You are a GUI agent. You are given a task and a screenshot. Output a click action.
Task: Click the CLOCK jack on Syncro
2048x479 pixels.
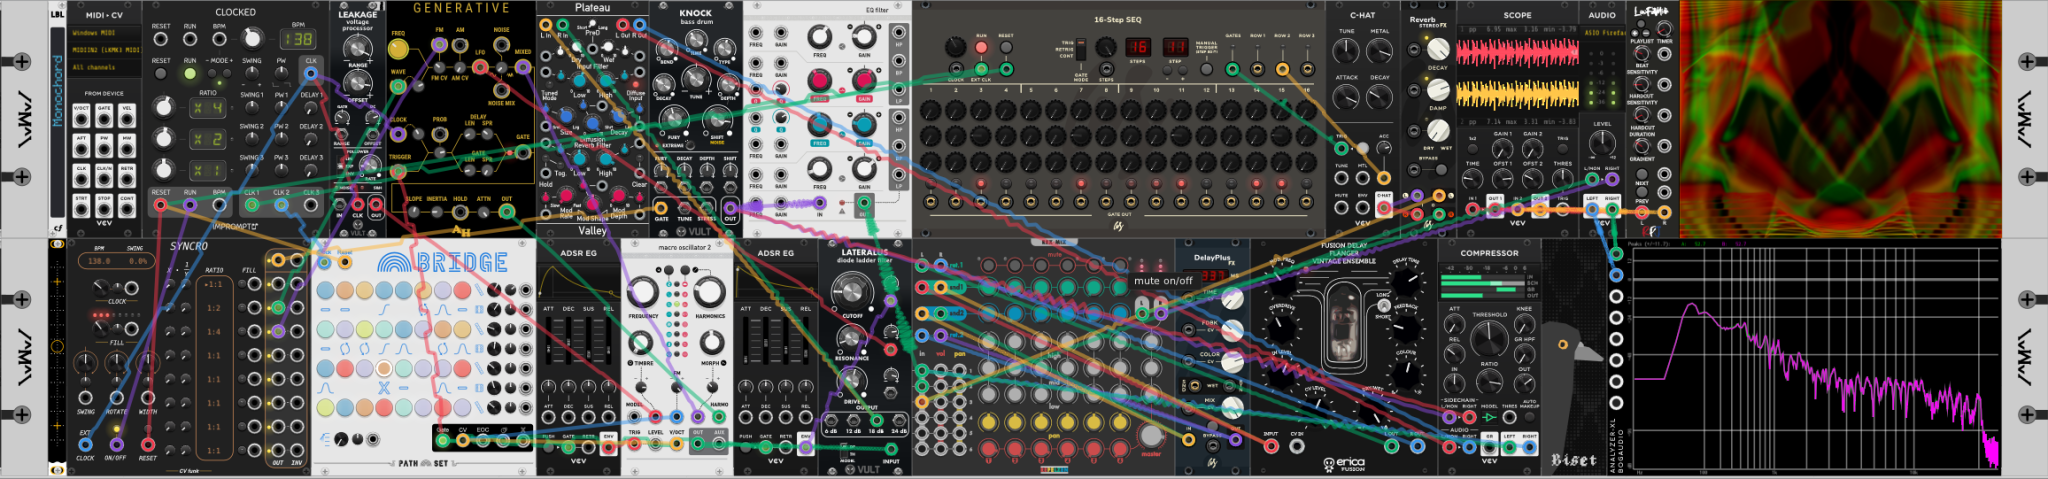(x=85, y=444)
